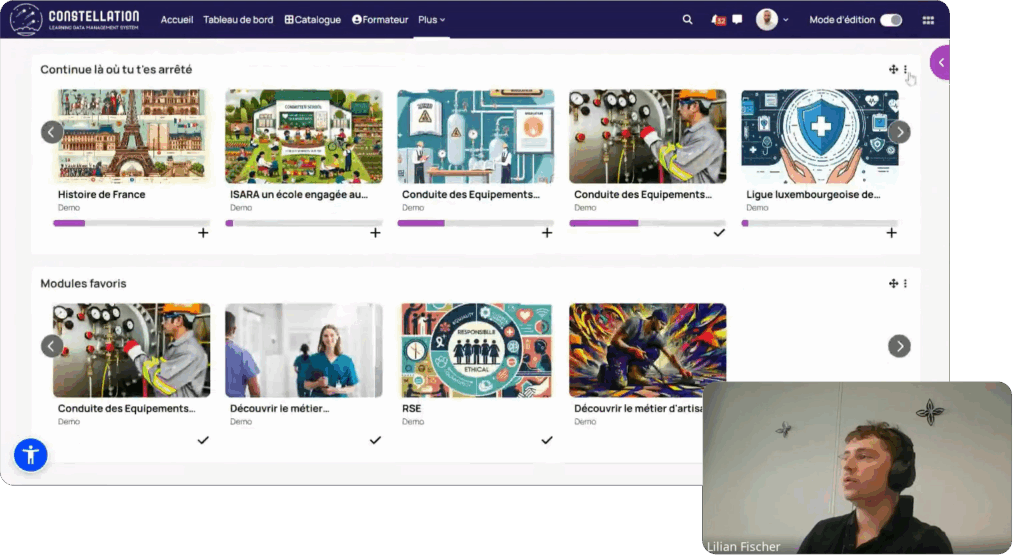This screenshot has height=555, width=1024.
Task: Open three-dot menu of Modules favoris block
Action: 906,284
